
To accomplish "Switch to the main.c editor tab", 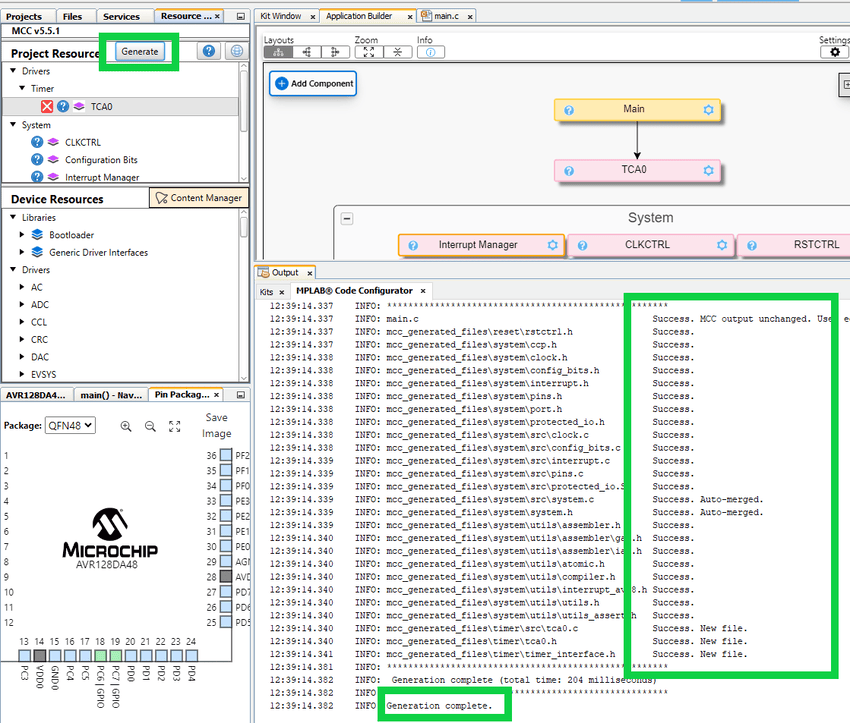I will pos(444,16).
